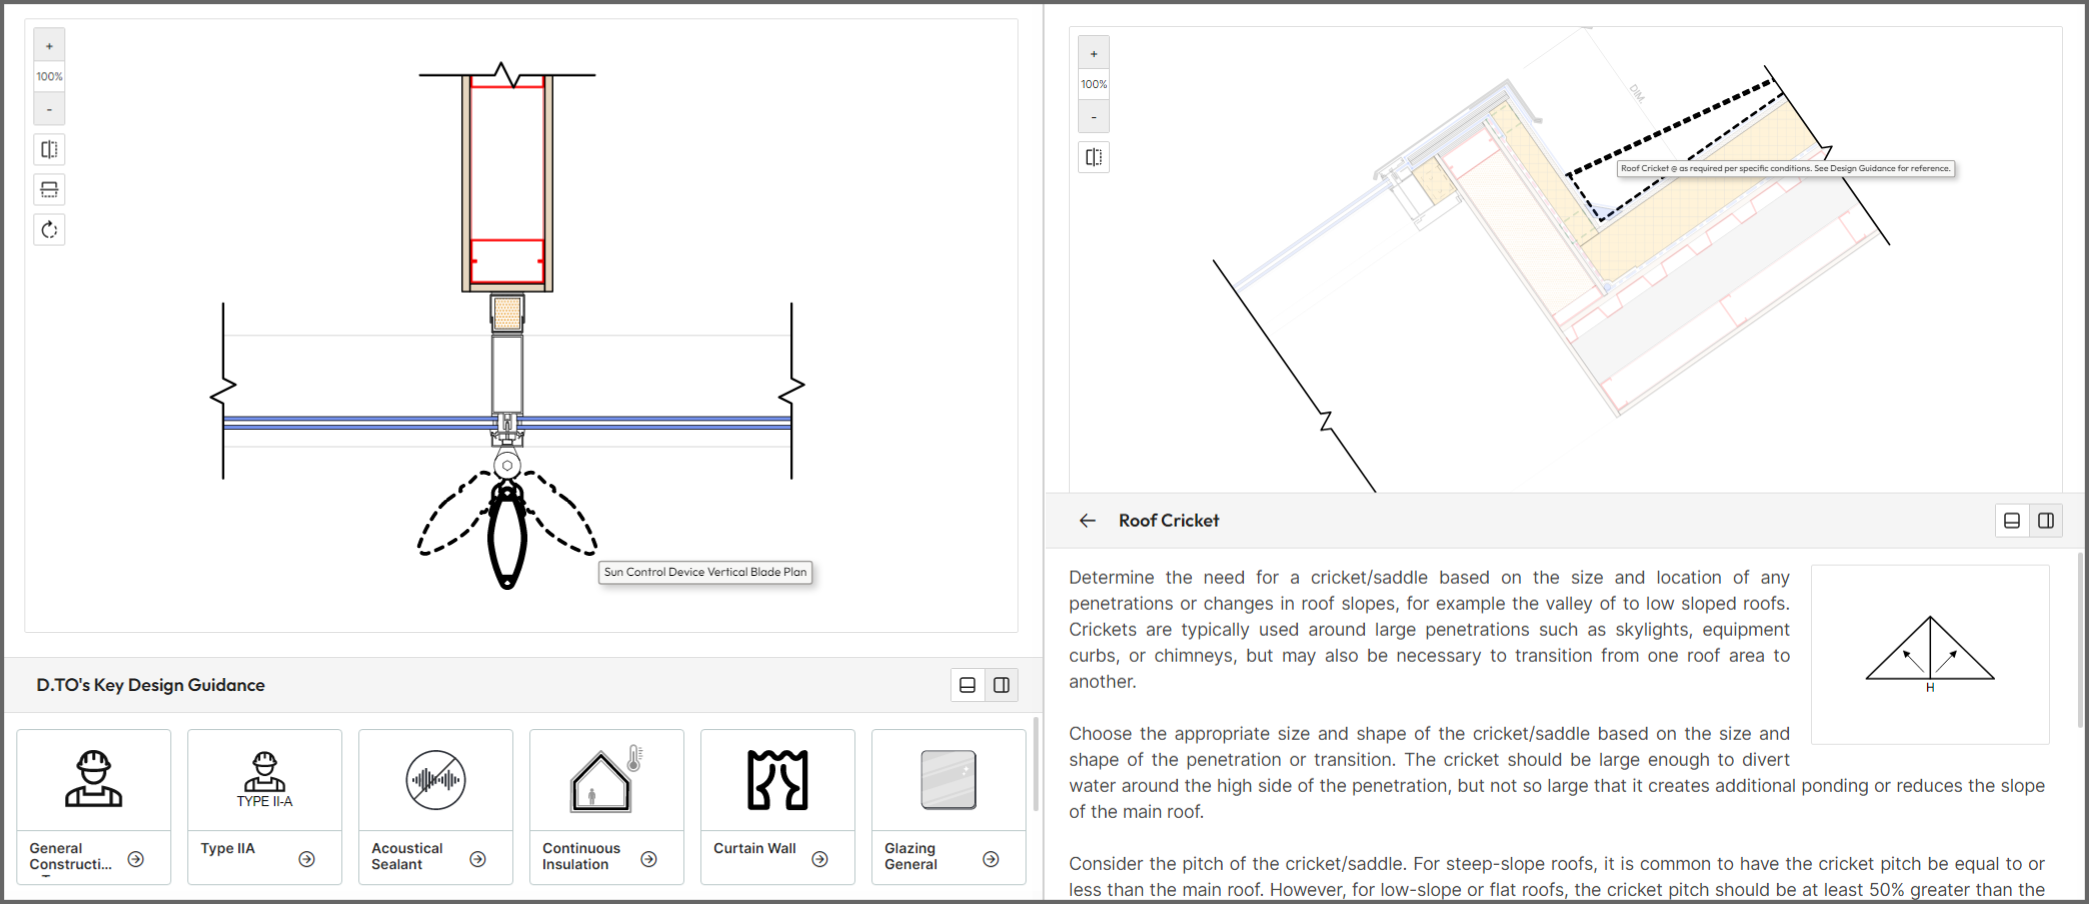Zoom out on the left drawing viewer
This screenshot has height=904, width=2089.
pos(49,109)
